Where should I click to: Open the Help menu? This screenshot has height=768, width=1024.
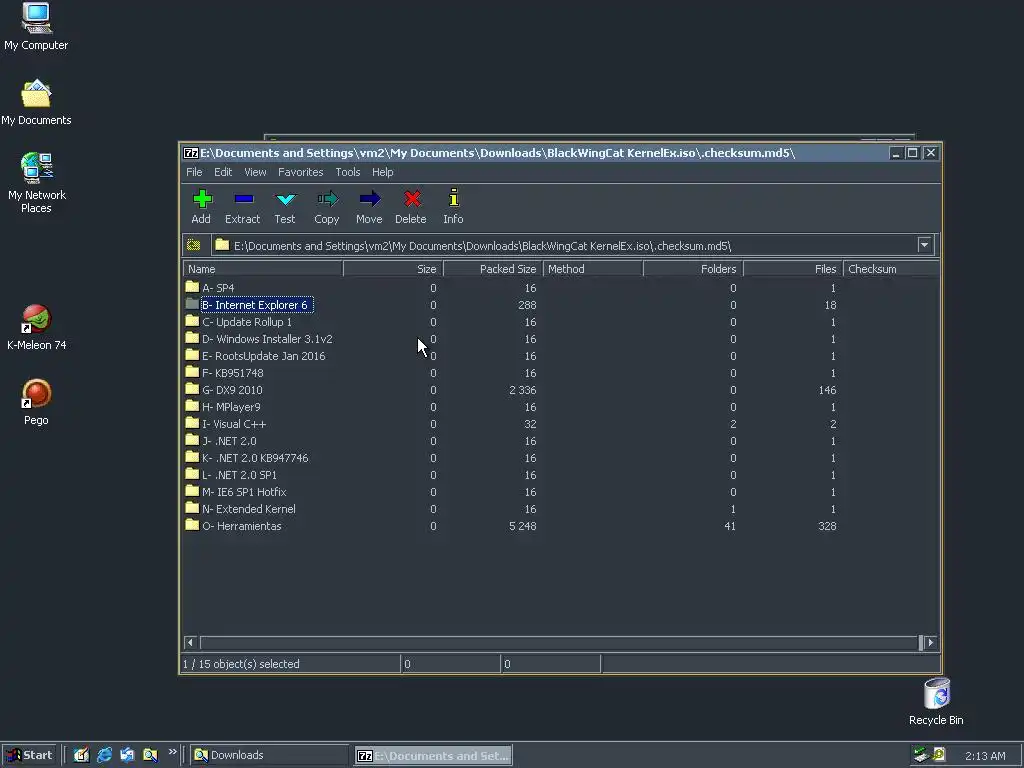pyautogui.click(x=383, y=172)
